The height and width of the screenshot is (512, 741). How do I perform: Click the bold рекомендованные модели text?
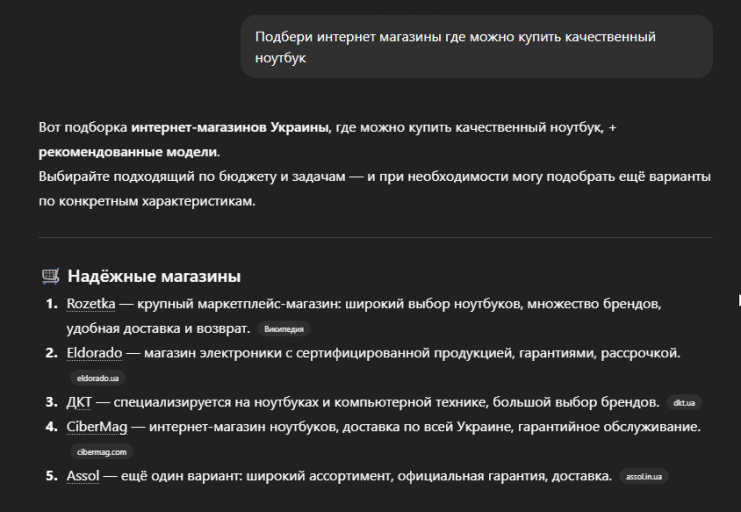tap(127, 152)
